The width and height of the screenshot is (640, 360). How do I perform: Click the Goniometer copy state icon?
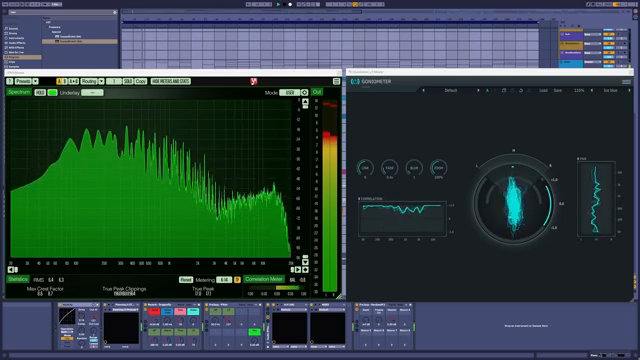pyautogui.click(x=504, y=90)
